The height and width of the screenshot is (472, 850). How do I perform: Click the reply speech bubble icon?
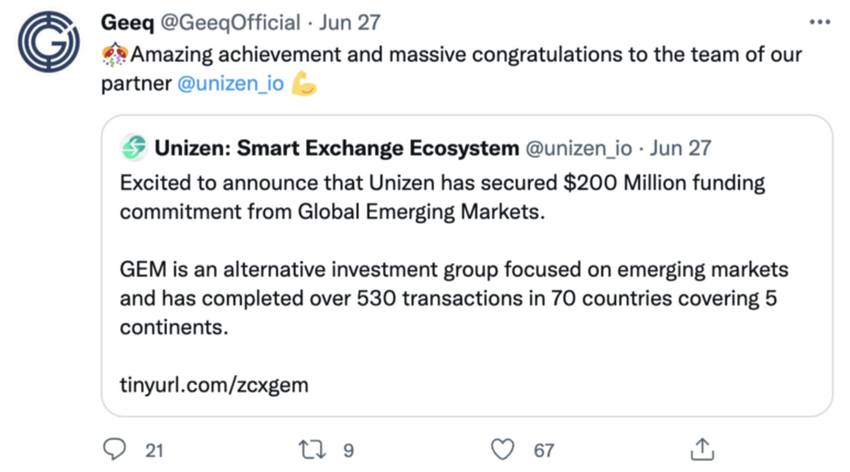[116, 450]
